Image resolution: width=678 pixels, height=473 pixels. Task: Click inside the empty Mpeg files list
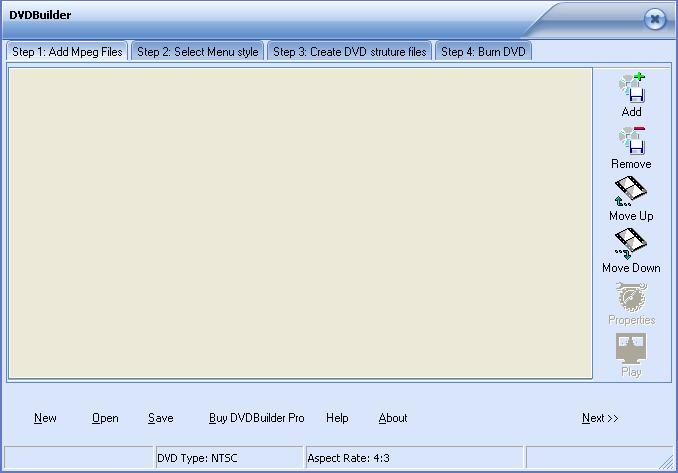coord(301,223)
